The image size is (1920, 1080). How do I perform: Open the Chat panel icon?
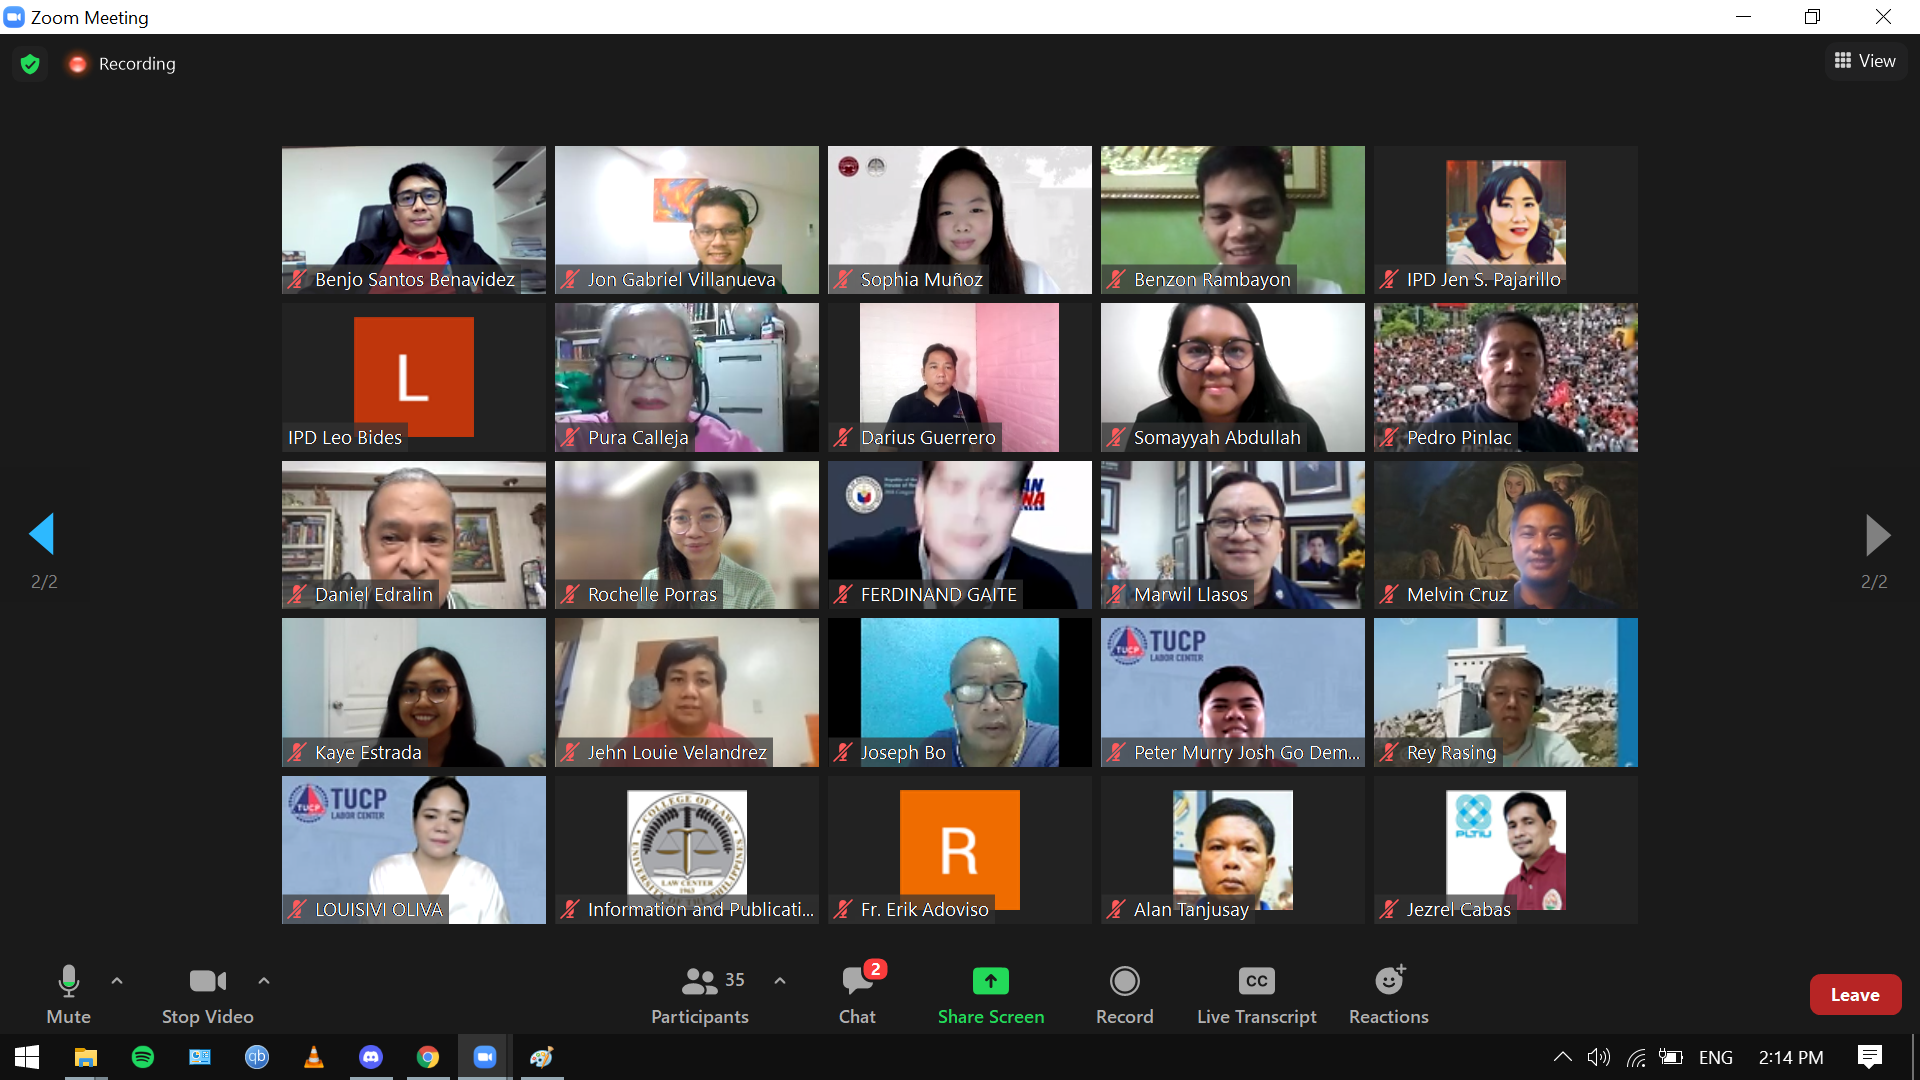tap(856, 982)
